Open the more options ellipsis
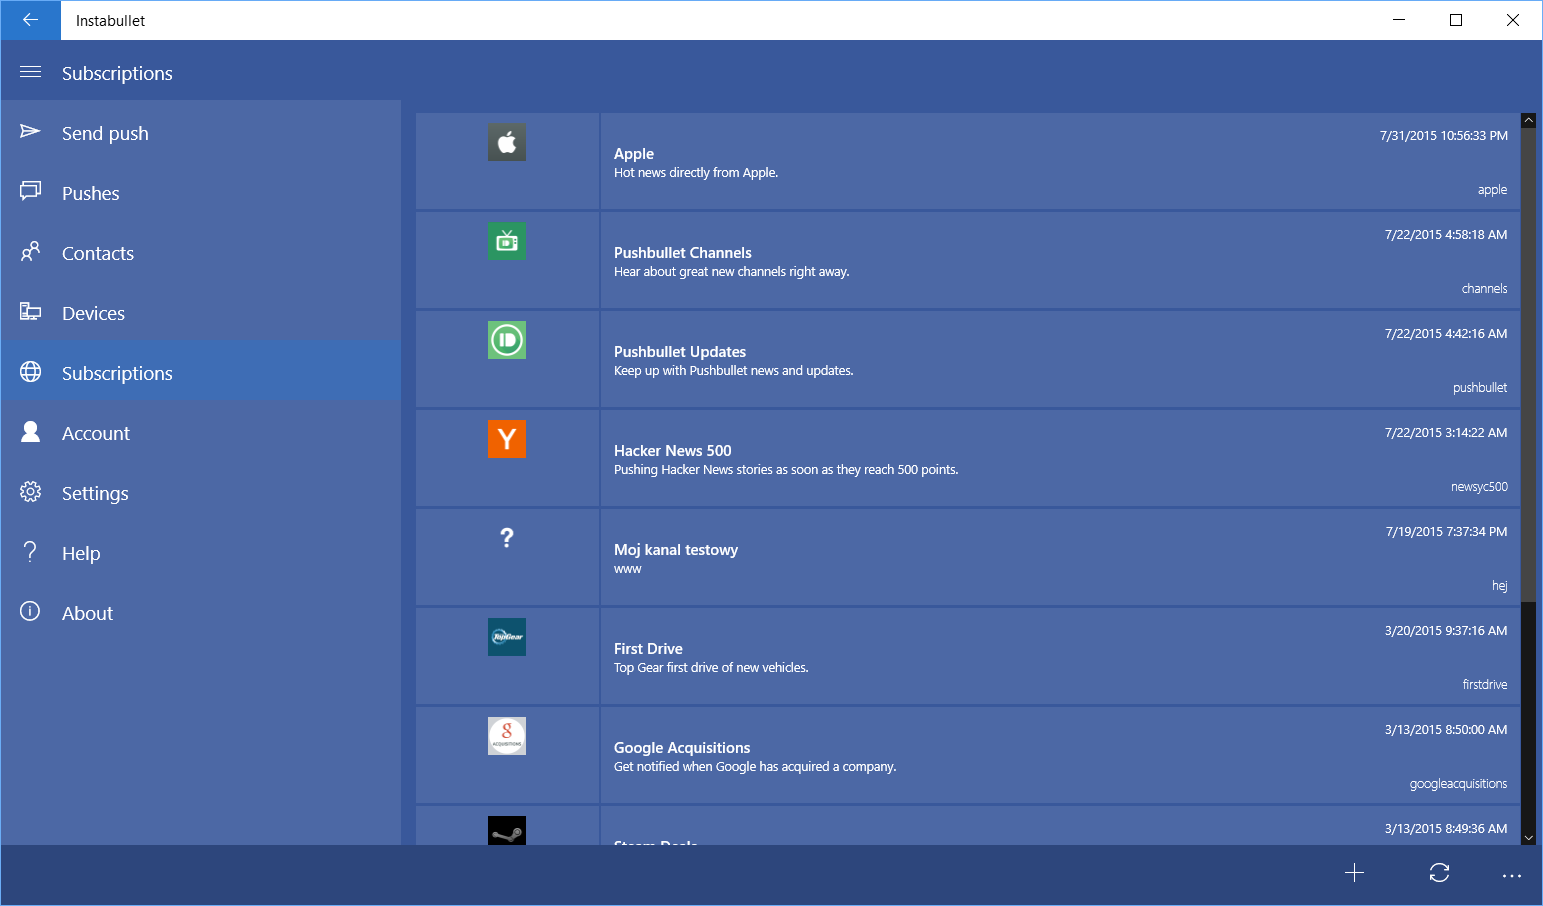 (x=1512, y=873)
